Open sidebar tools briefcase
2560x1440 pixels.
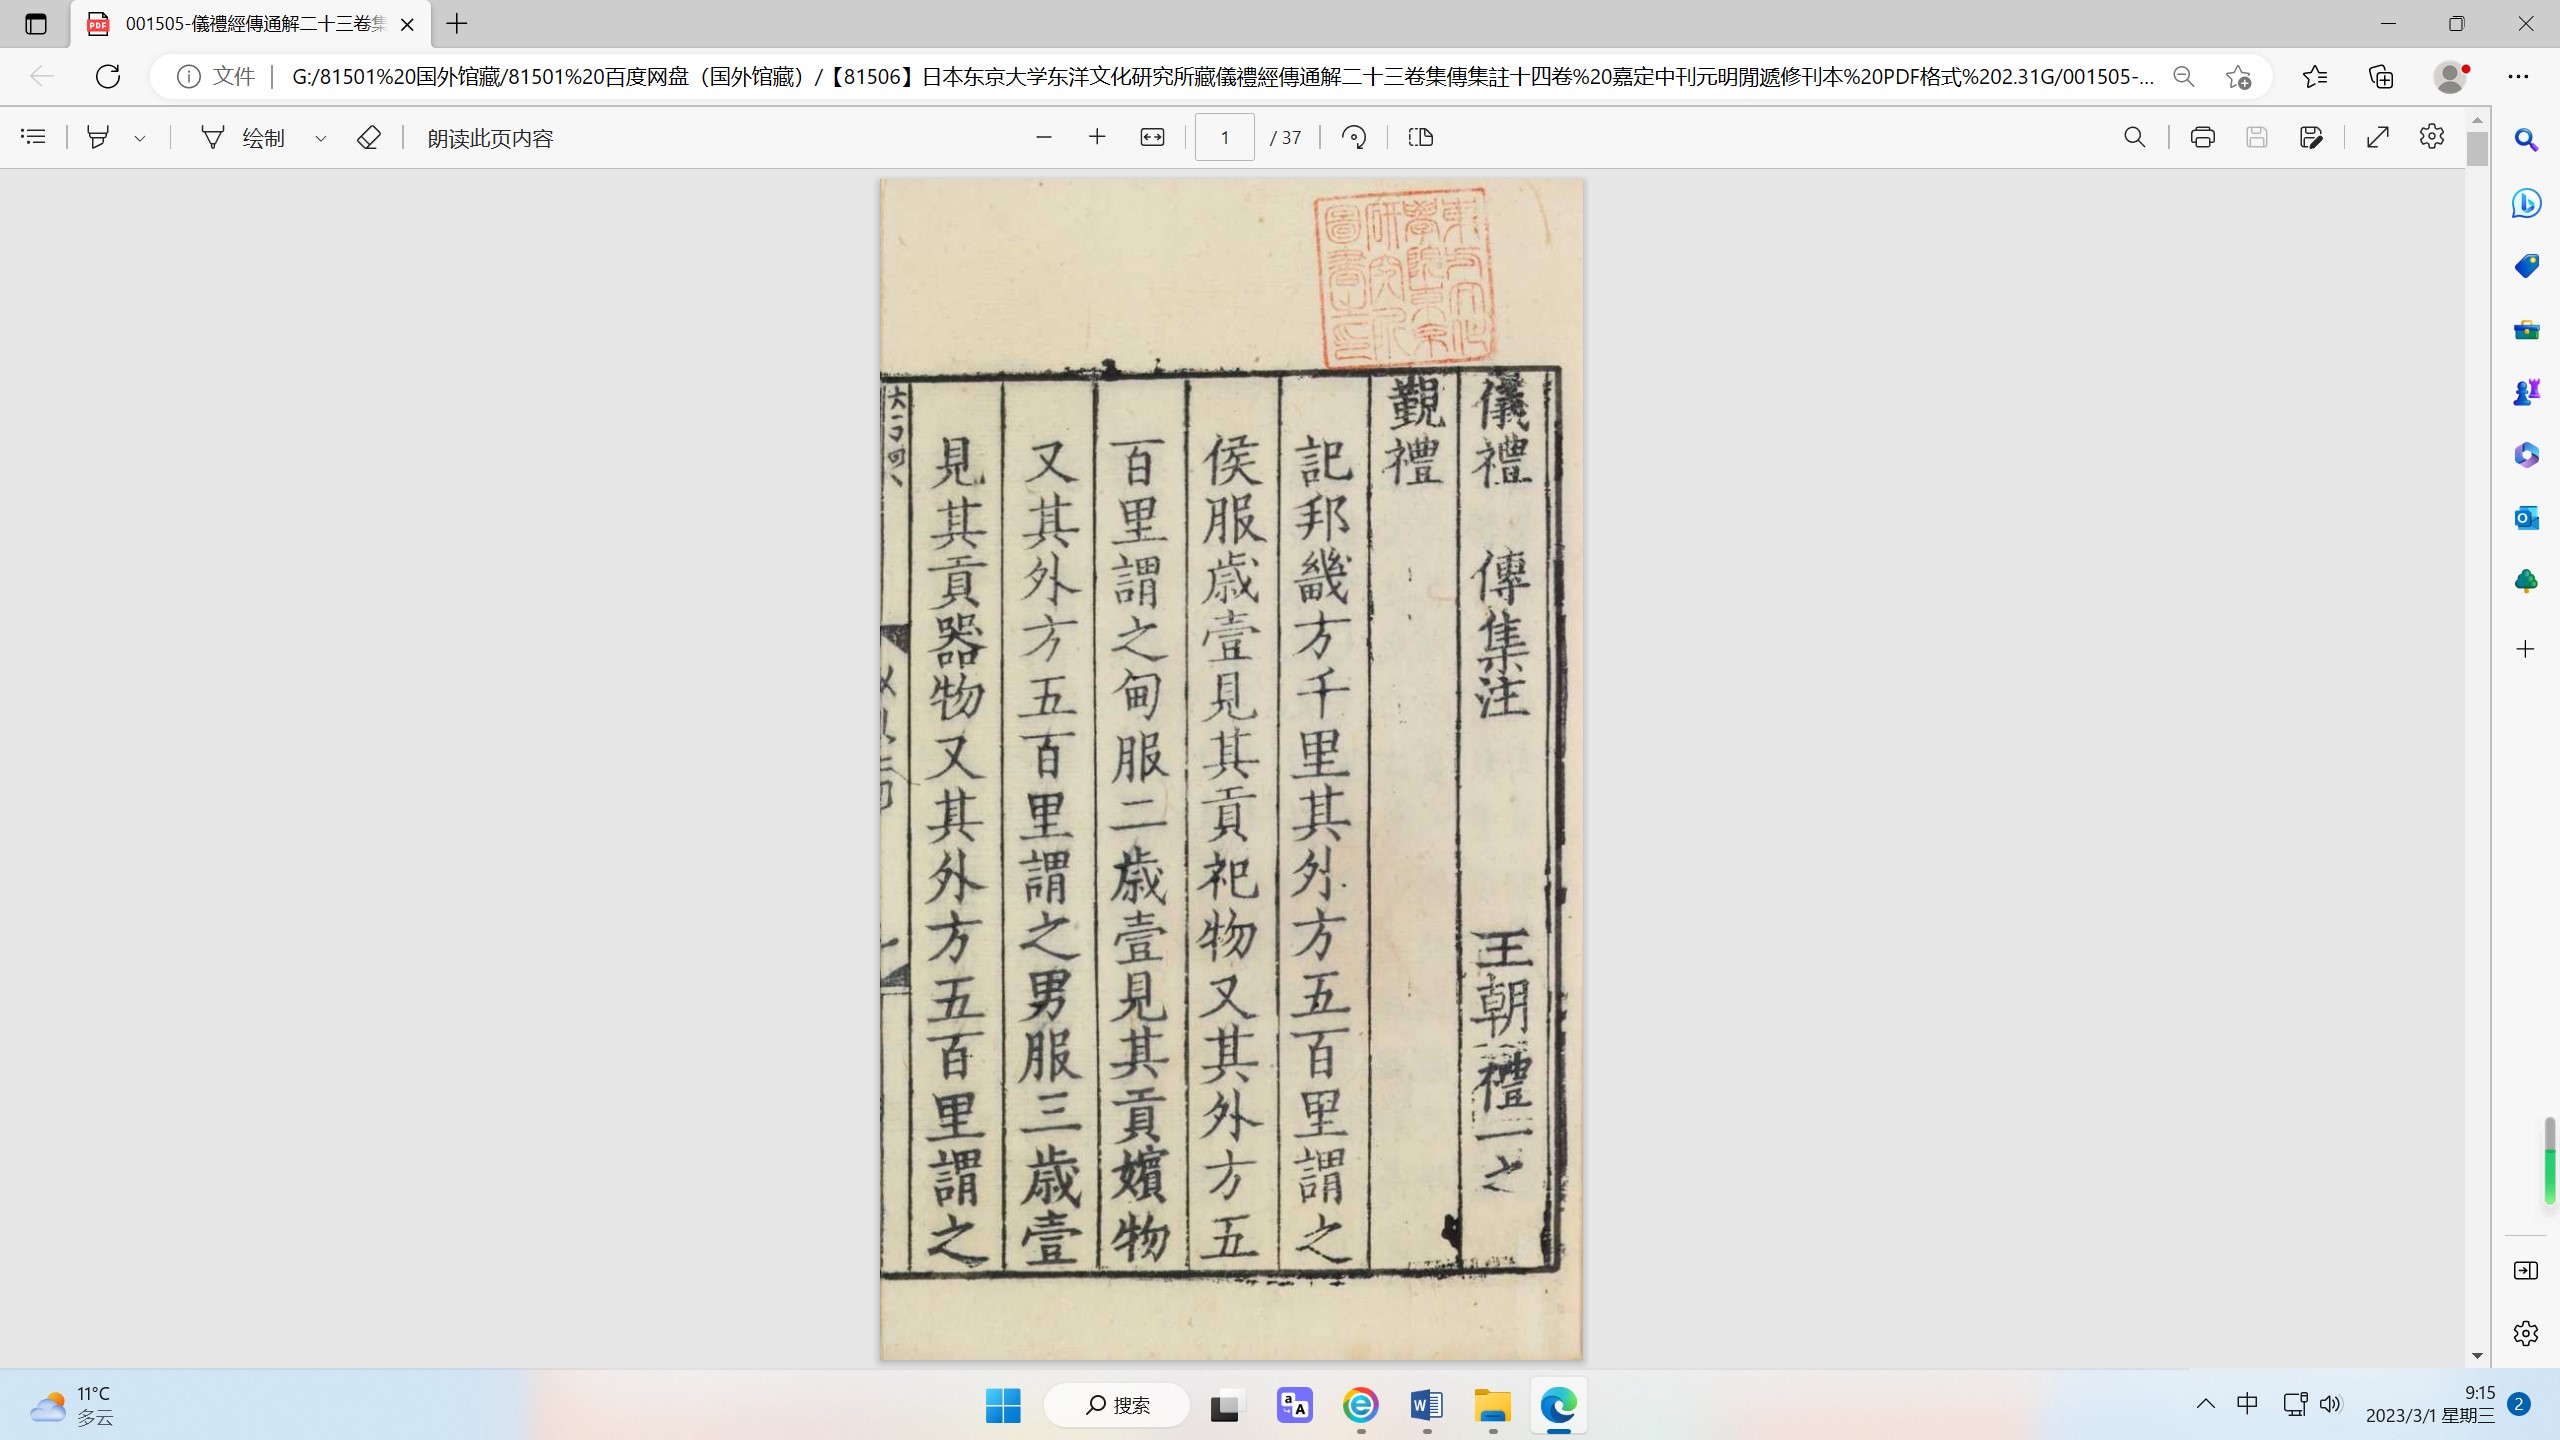[2526, 329]
